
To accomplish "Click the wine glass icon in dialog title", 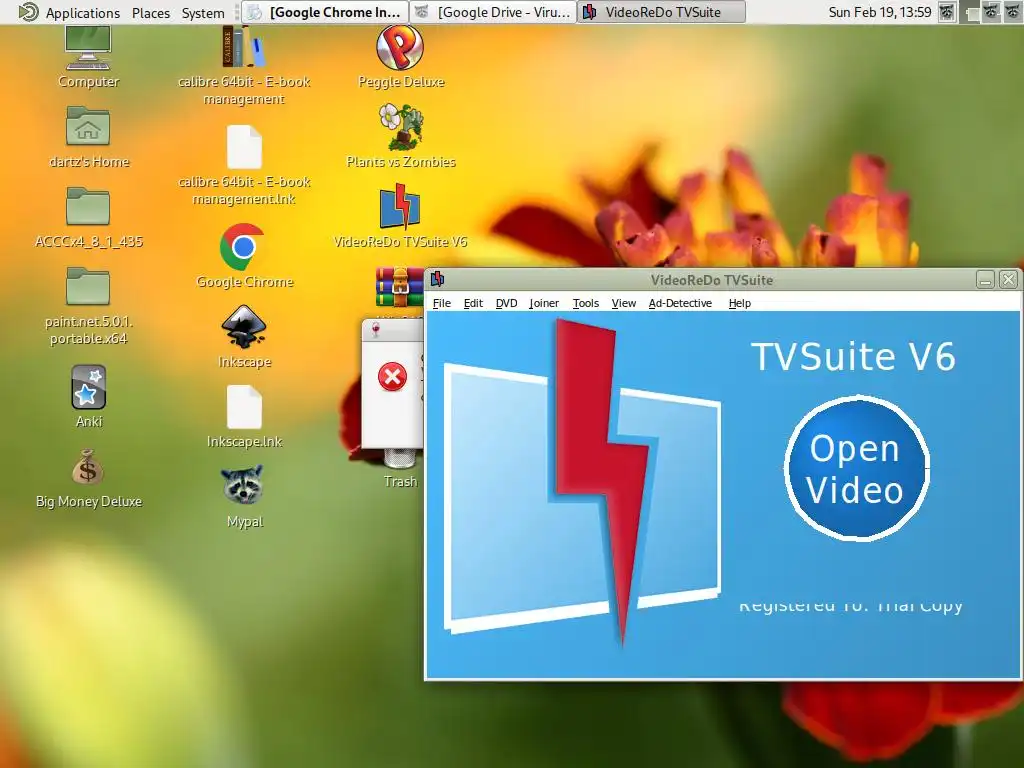I will tap(376, 330).
